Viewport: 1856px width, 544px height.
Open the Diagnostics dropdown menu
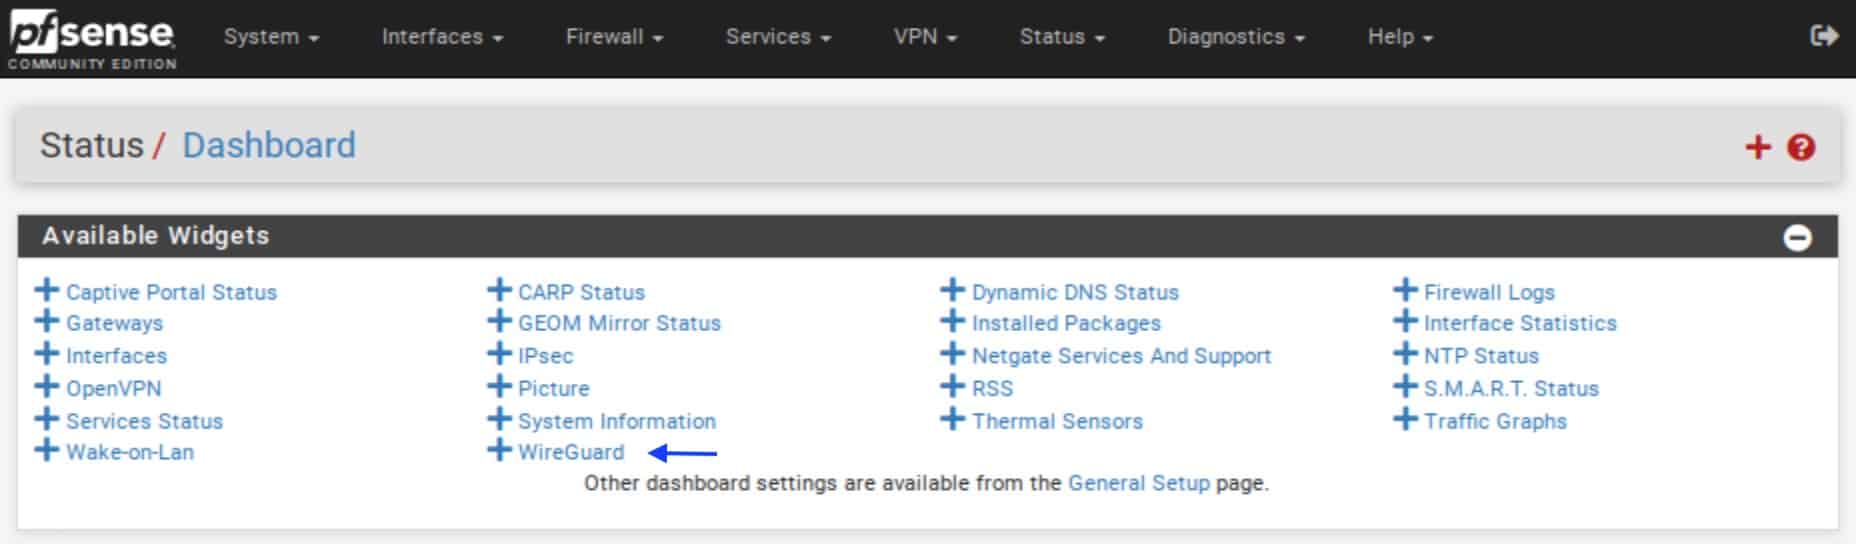point(1236,37)
